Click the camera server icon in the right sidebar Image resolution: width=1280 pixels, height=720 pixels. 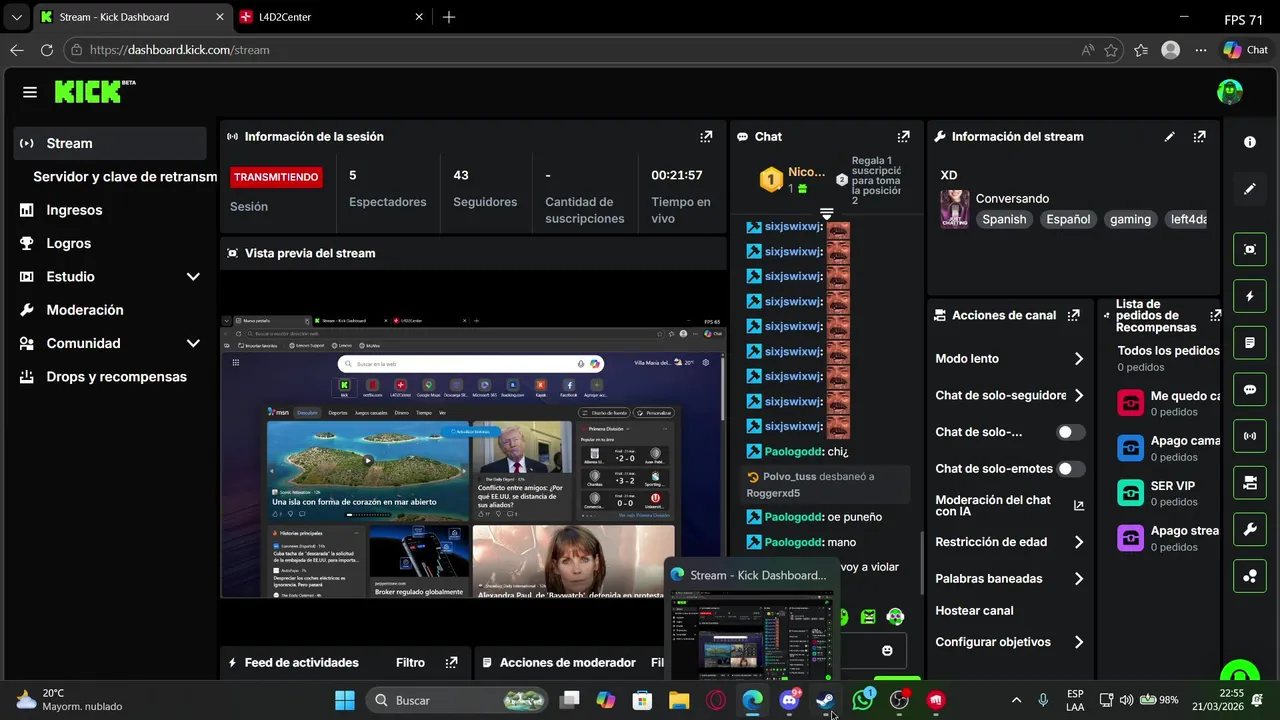coord(1250,483)
